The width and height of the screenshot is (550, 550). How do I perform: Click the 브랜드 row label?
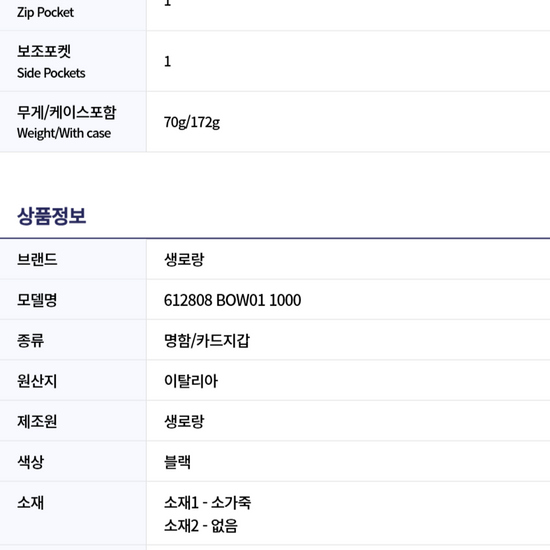click(37, 260)
